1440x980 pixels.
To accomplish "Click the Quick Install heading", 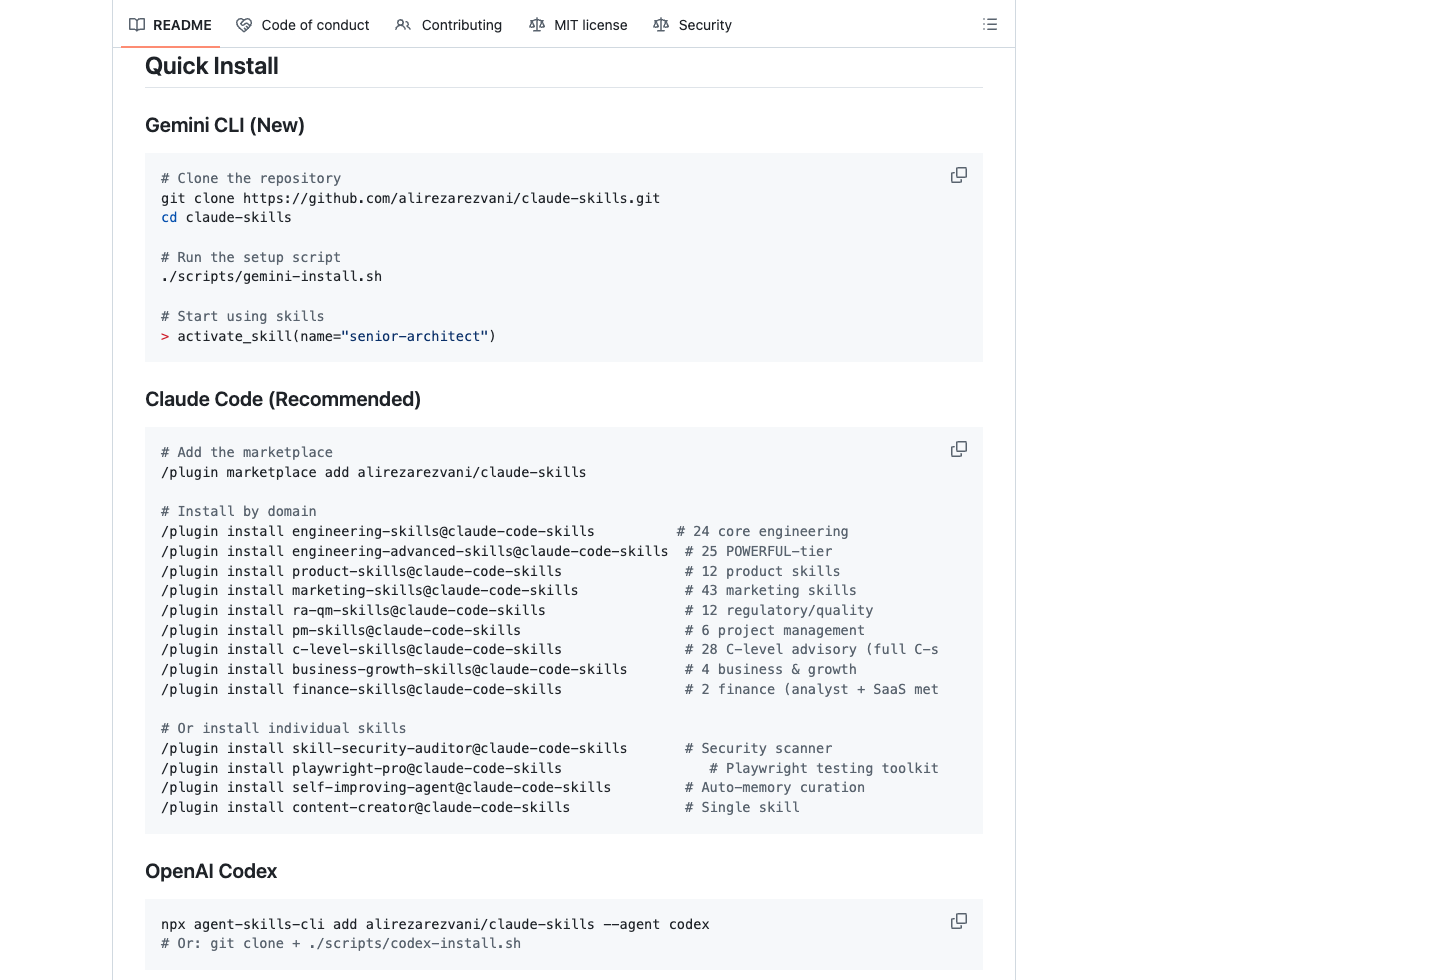I will pos(212,66).
